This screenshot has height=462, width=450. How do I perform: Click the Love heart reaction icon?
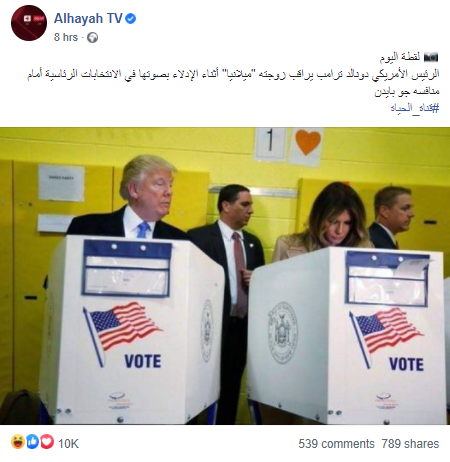(x=47, y=442)
